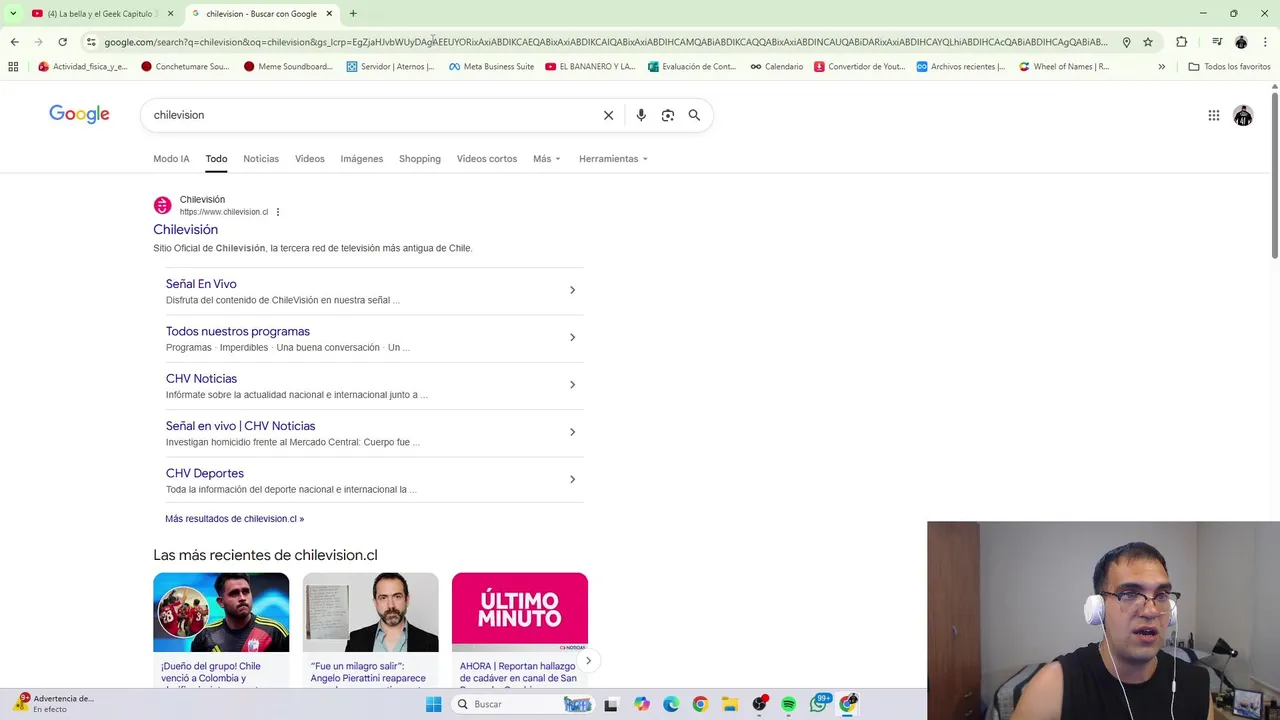Open the CHV Deportes sitelink

click(205, 473)
